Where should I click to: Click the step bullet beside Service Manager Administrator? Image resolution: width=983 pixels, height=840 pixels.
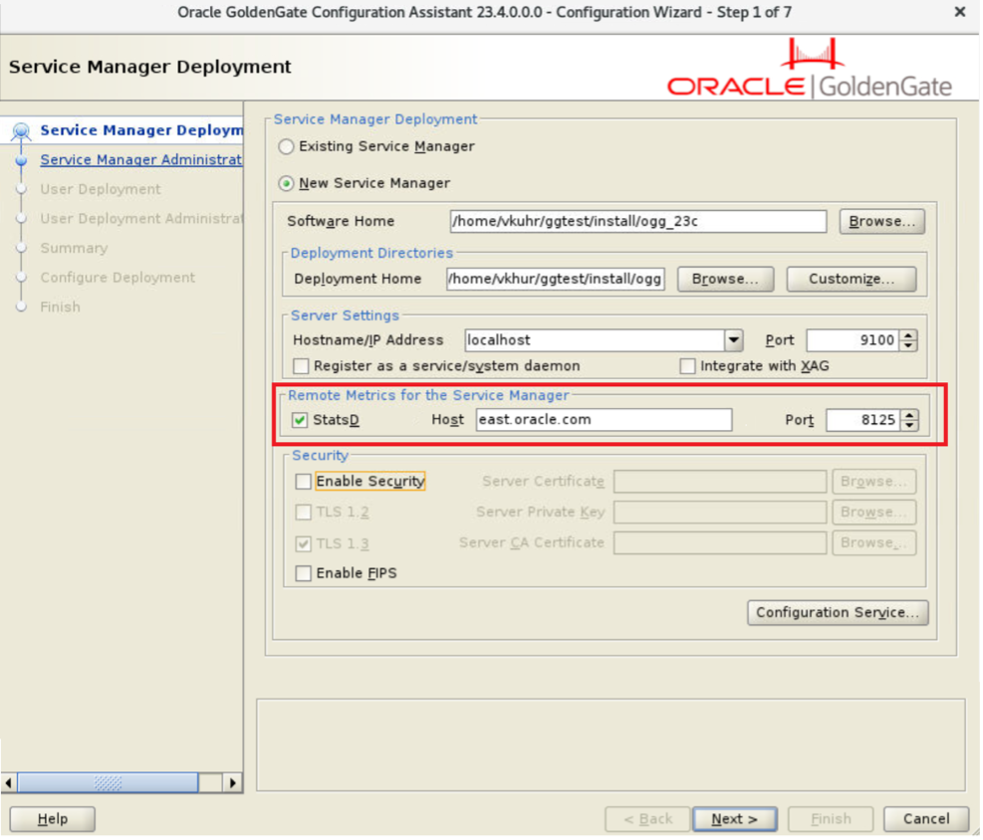(21, 160)
